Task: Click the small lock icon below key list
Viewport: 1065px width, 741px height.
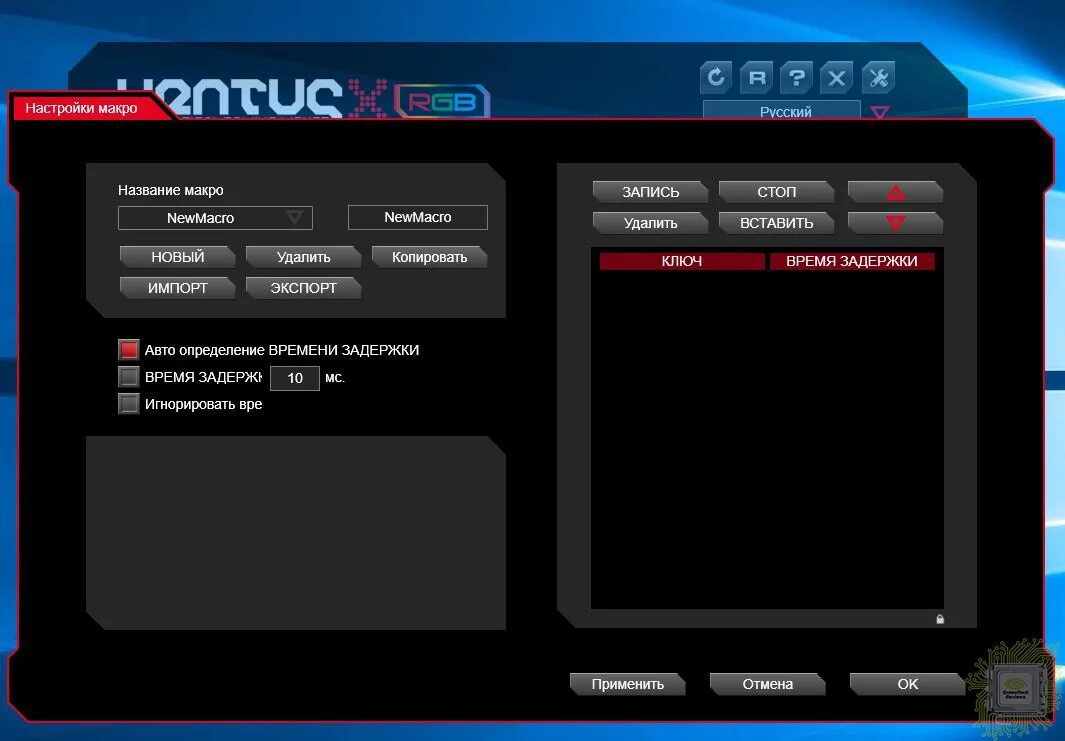Action: coord(940,619)
